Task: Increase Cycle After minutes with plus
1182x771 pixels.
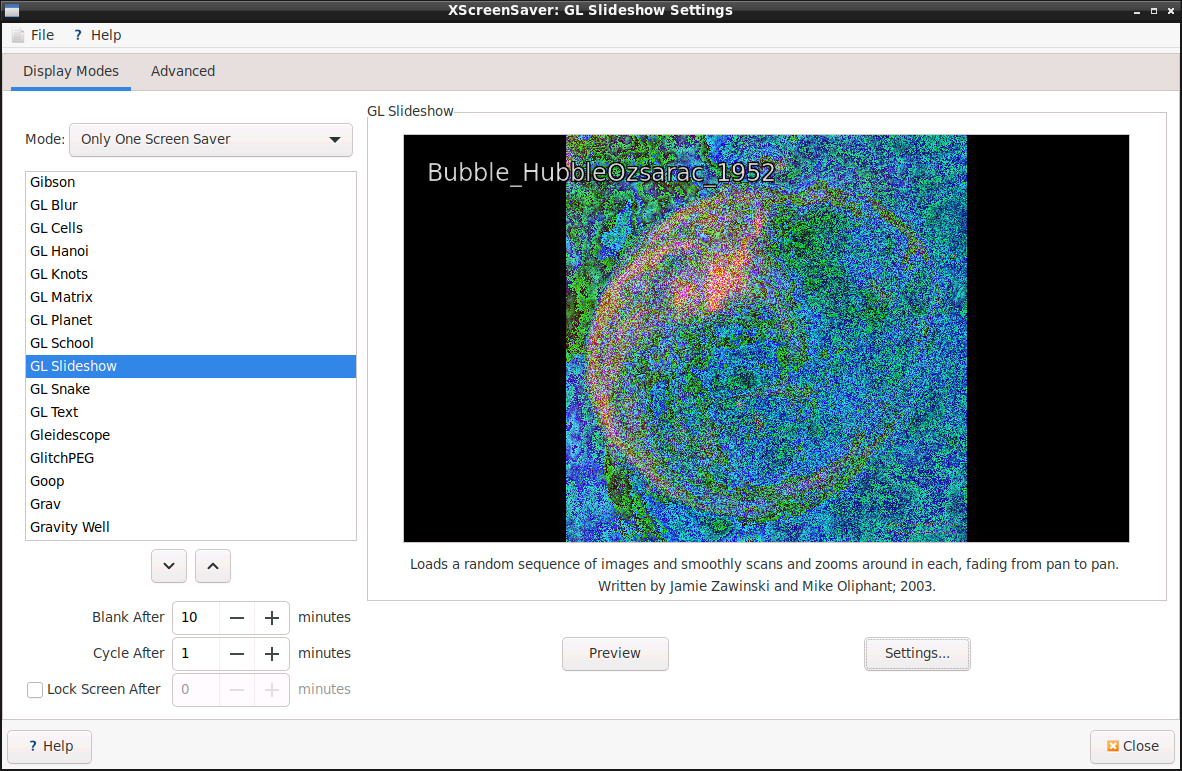Action: pyautogui.click(x=271, y=654)
